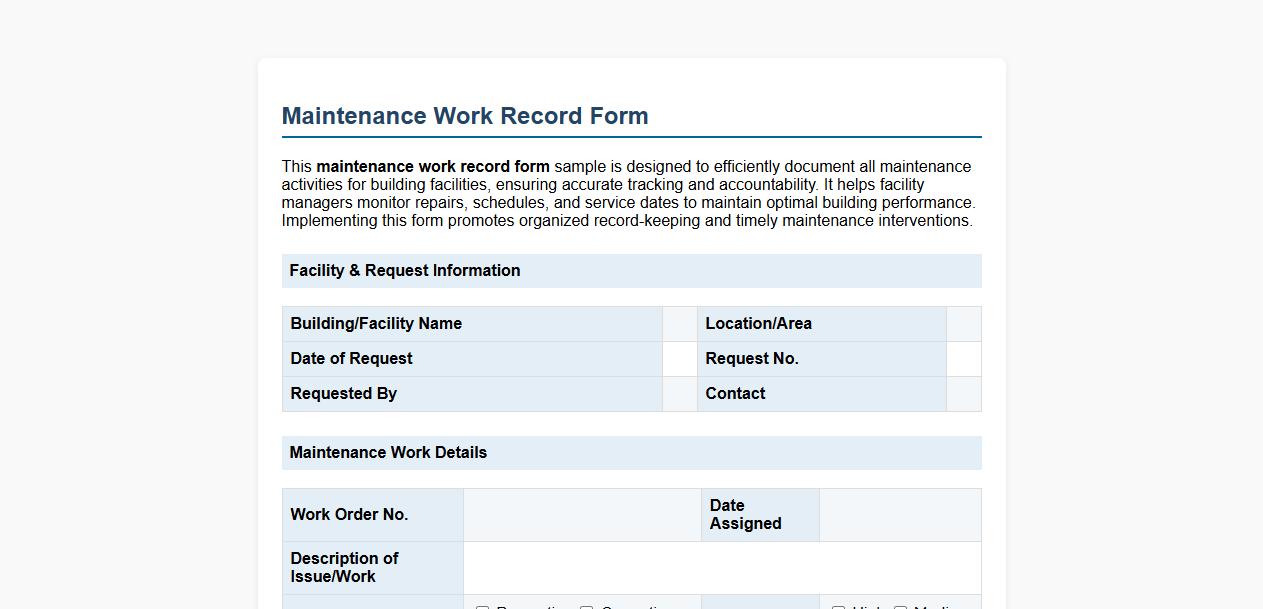Check the Corrective checkbox
Image resolution: width=1263 pixels, height=609 pixels.
(586, 607)
